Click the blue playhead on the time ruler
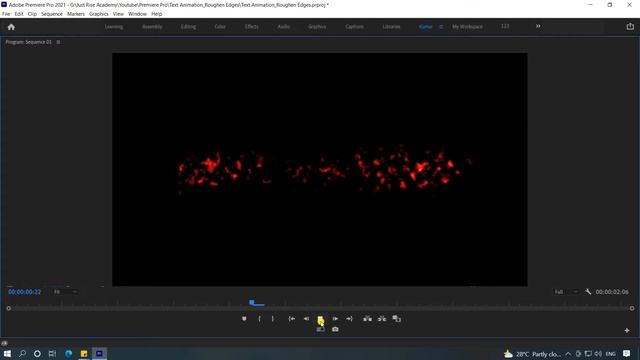The image size is (640, 360). (x=252, y=302)
